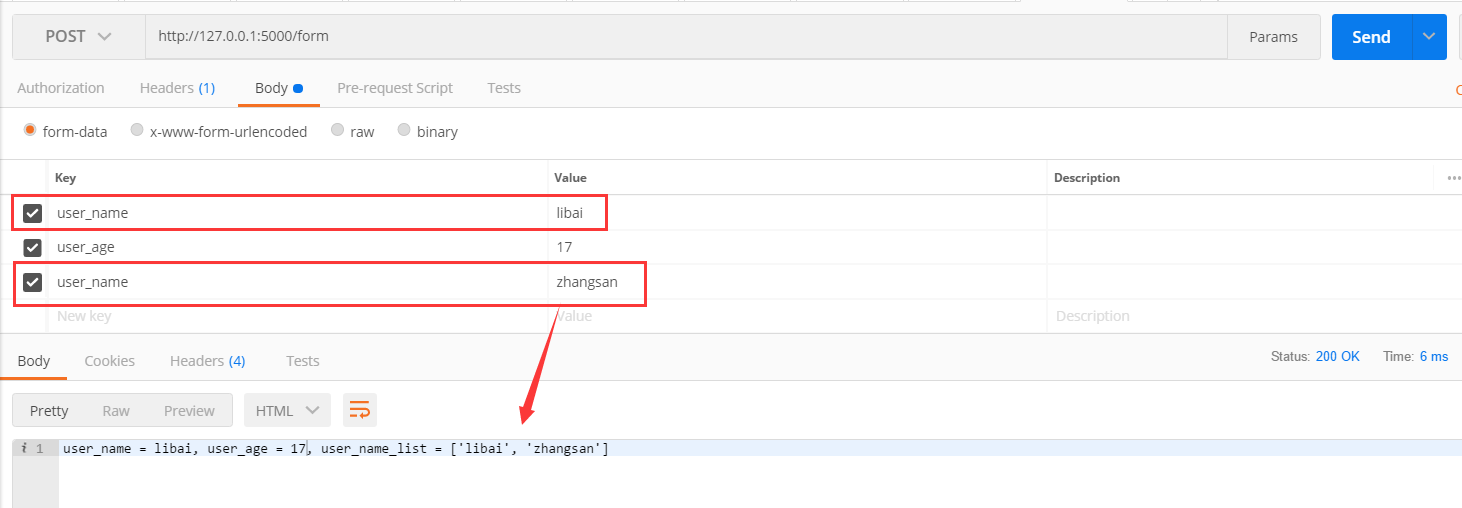1462x508 pixels.
Task: Click the Description column header
Action: [1087, 178]
